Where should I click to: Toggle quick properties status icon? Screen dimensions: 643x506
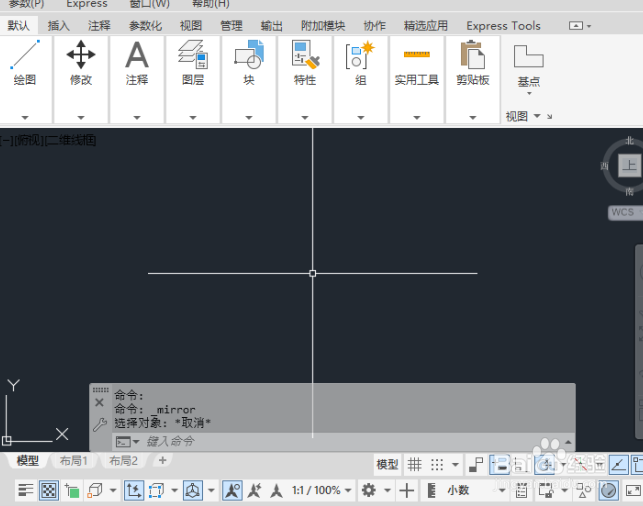(x=521, y=490)
